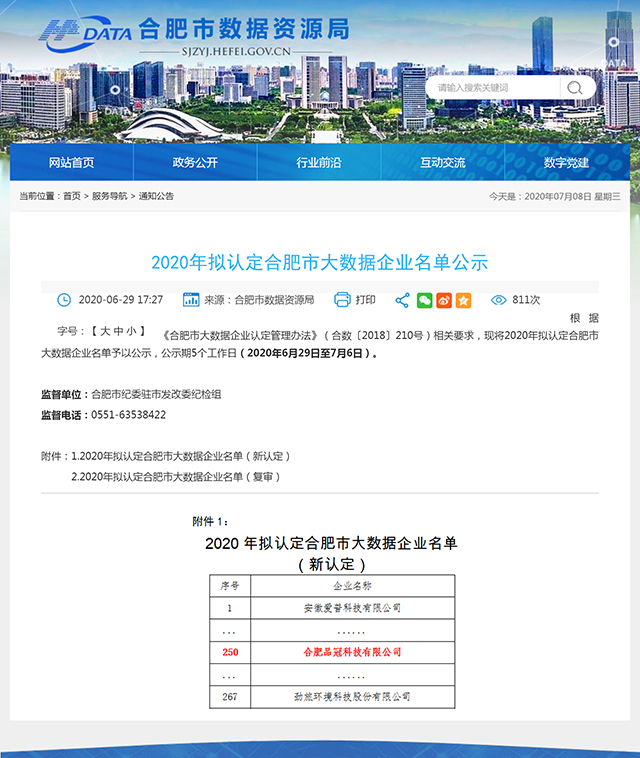Viewport: 640px width, 758px height.
Task: Expand the 互动交流 navigation menu
Action: (x=442, y=162)
